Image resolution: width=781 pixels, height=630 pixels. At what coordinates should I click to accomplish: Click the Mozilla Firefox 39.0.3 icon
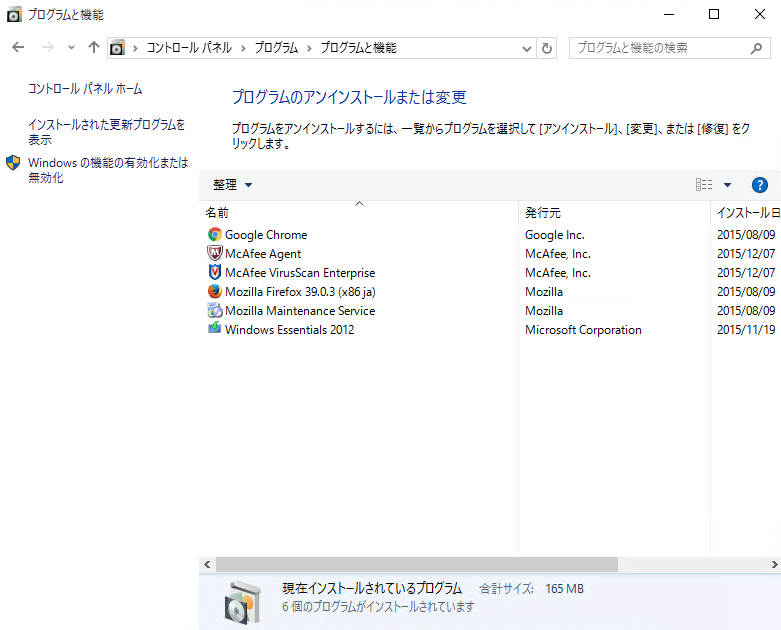click(215, 291)
